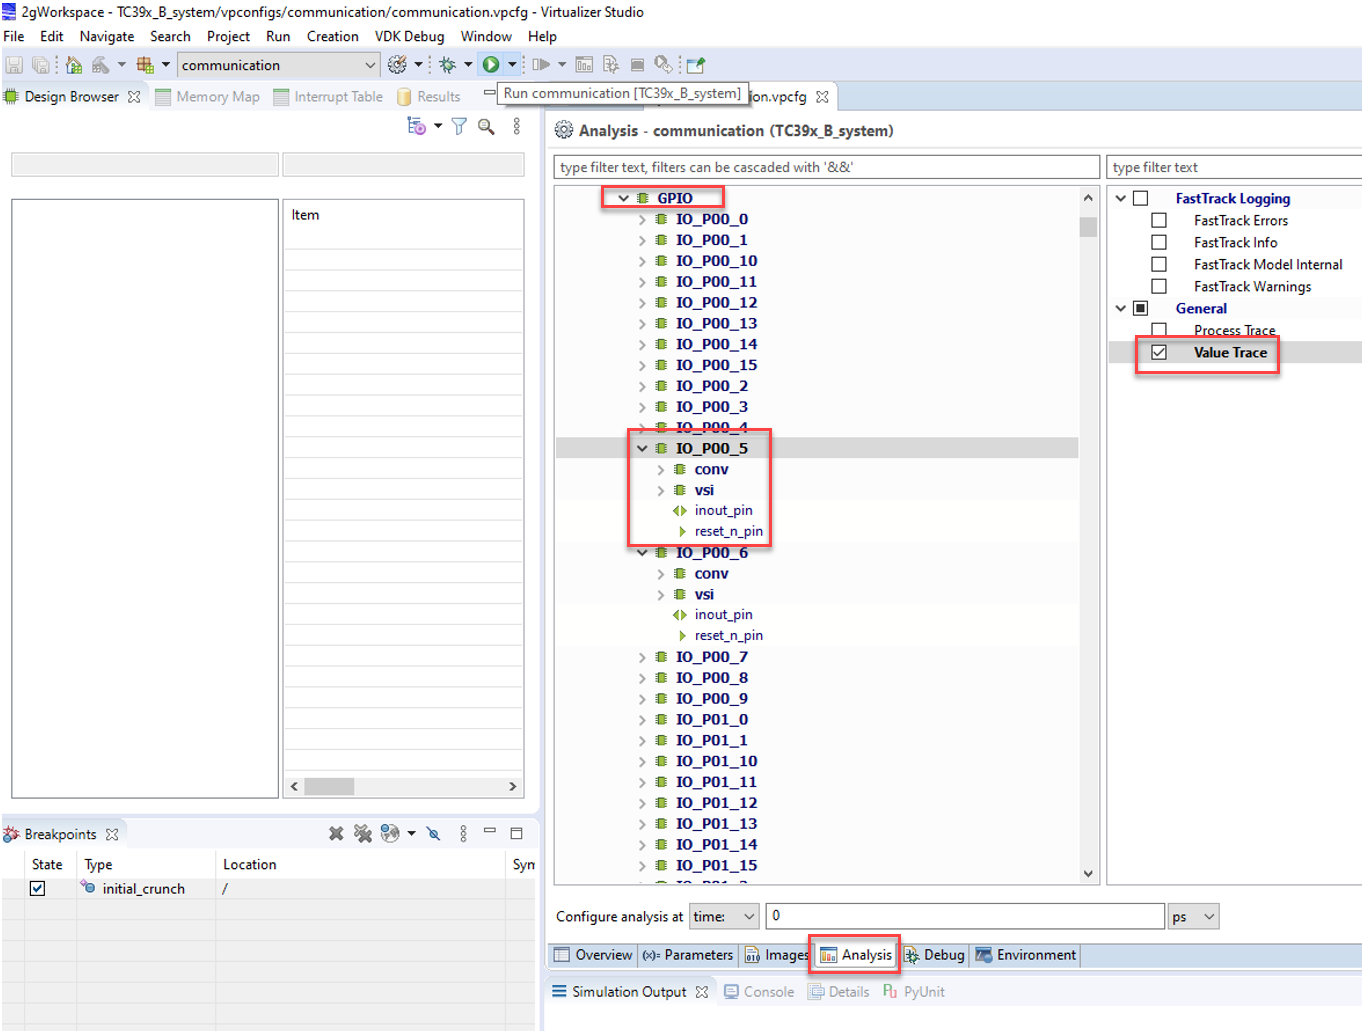Save the current vpcfg file
Viewport: 1362px width, 1031px height.
pyautogui.click(x=13, y=63)
